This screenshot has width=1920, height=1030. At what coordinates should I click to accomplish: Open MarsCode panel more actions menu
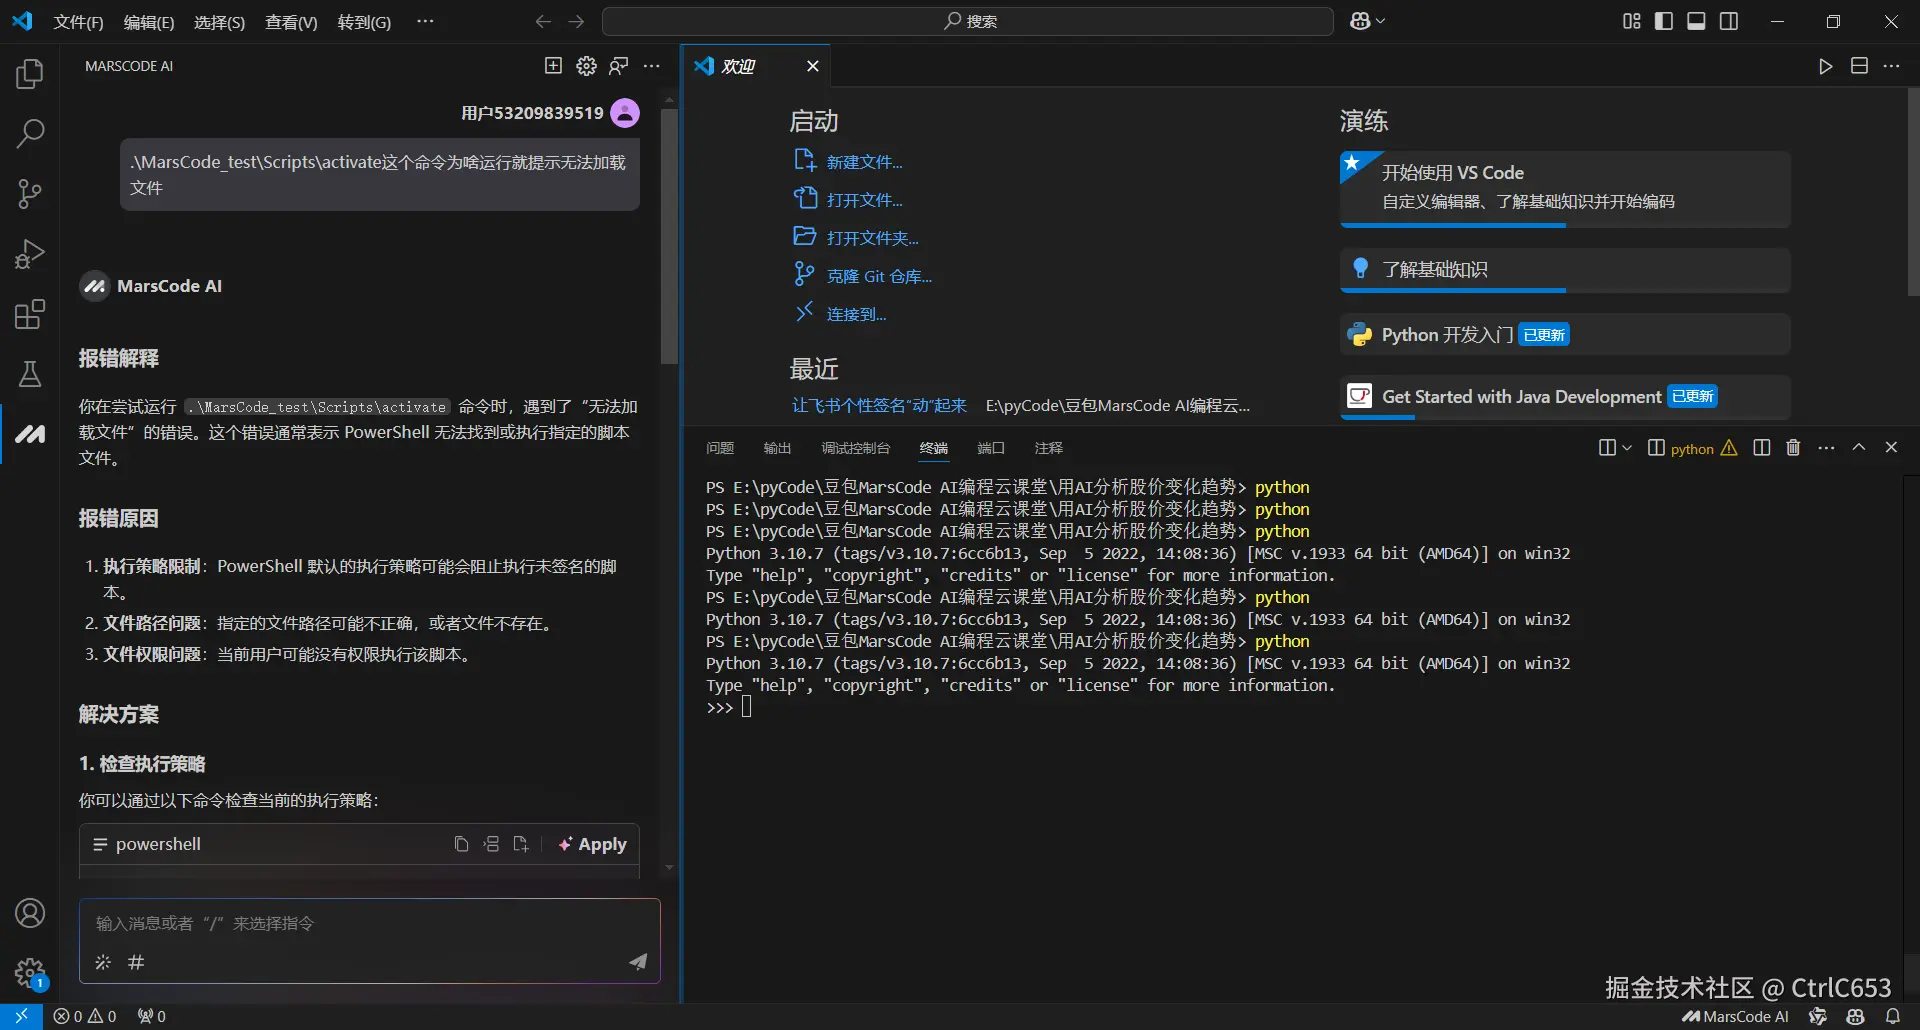[653, 66]
